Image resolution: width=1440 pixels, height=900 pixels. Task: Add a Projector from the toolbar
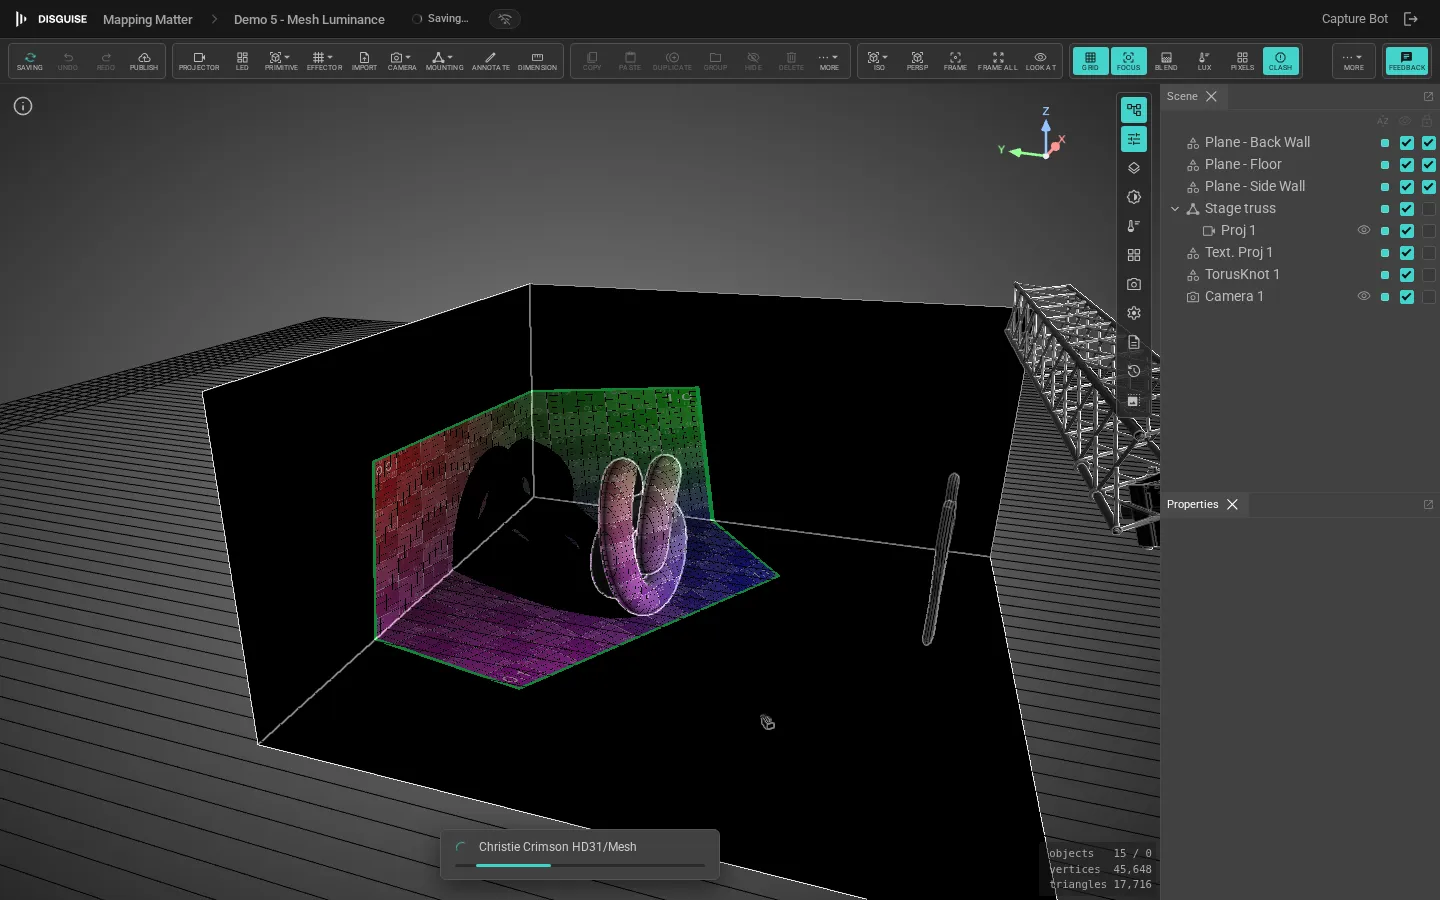tap(199, 61)
